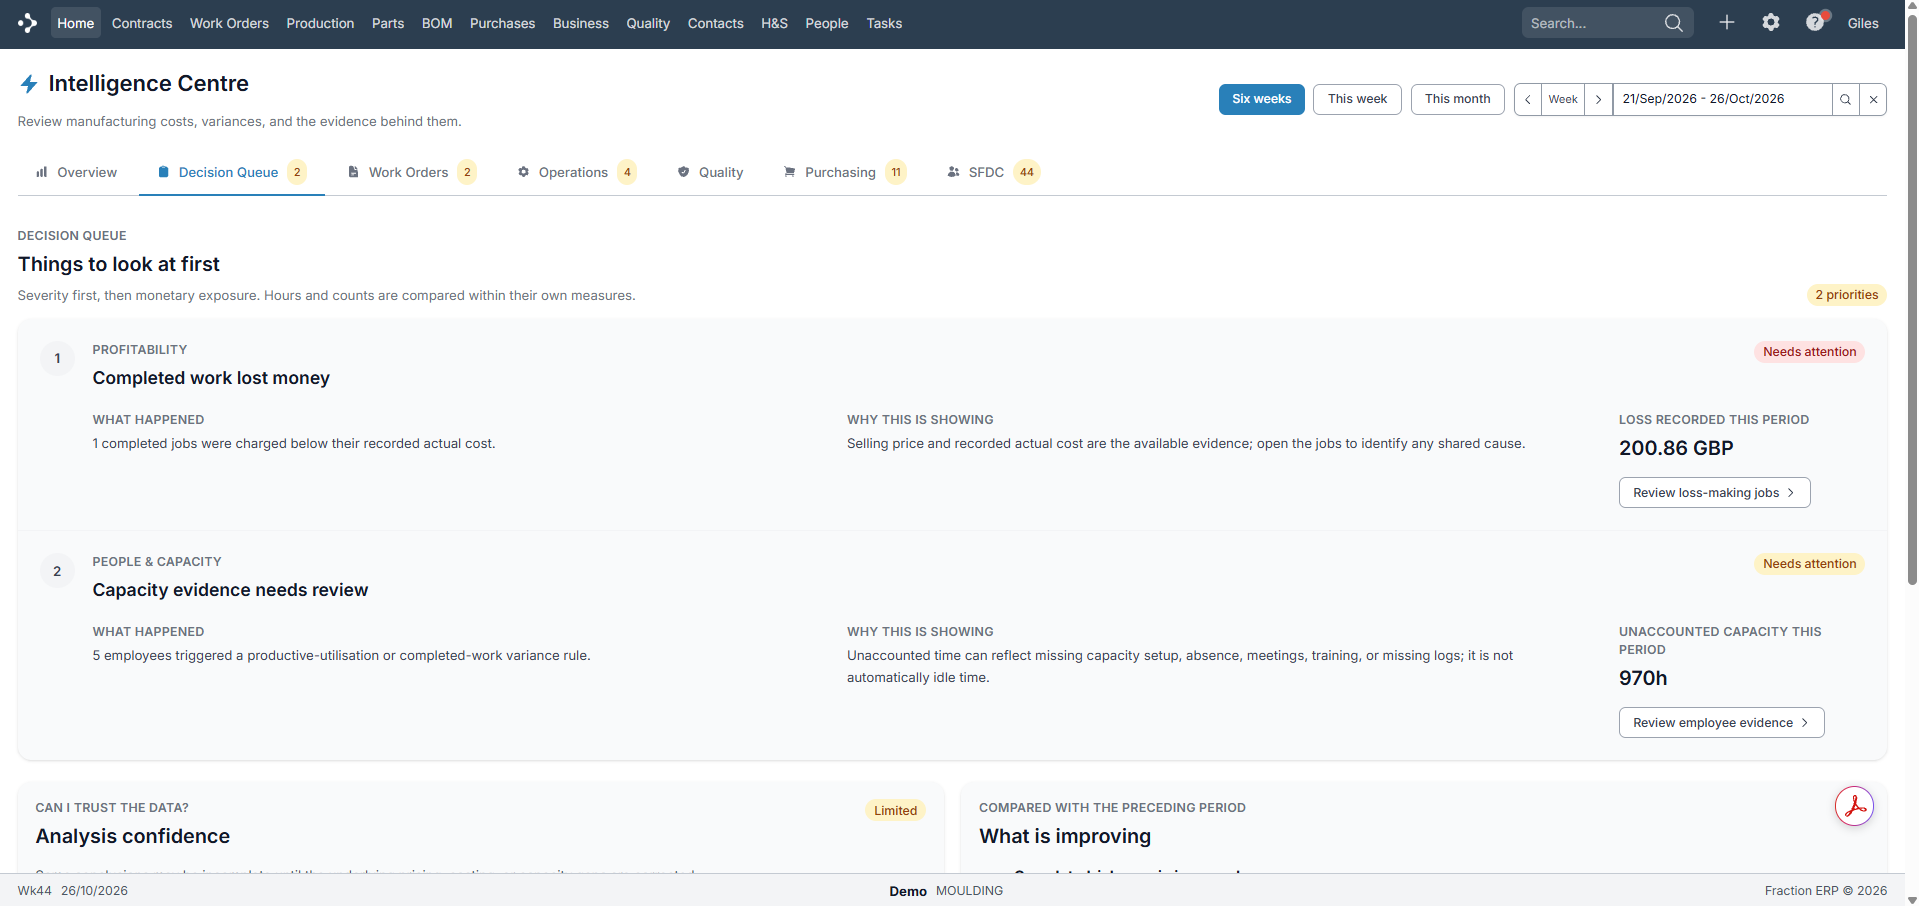Viewport: 1919px width, 906px height.
Task: Click the Week period selector
Action: pos(1563,99)
